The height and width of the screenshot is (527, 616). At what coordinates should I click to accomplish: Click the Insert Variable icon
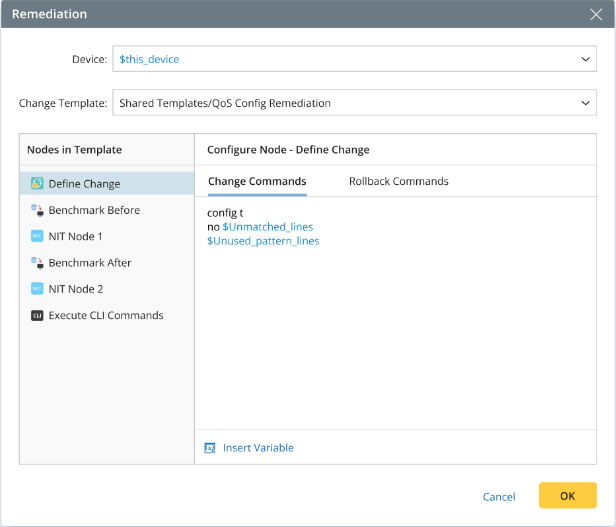point(210,448)
